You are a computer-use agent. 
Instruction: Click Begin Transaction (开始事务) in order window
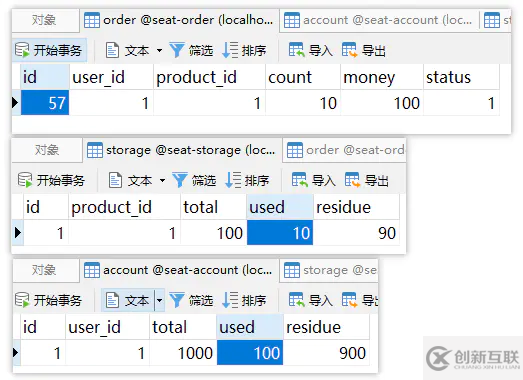(x=49, y=51)
